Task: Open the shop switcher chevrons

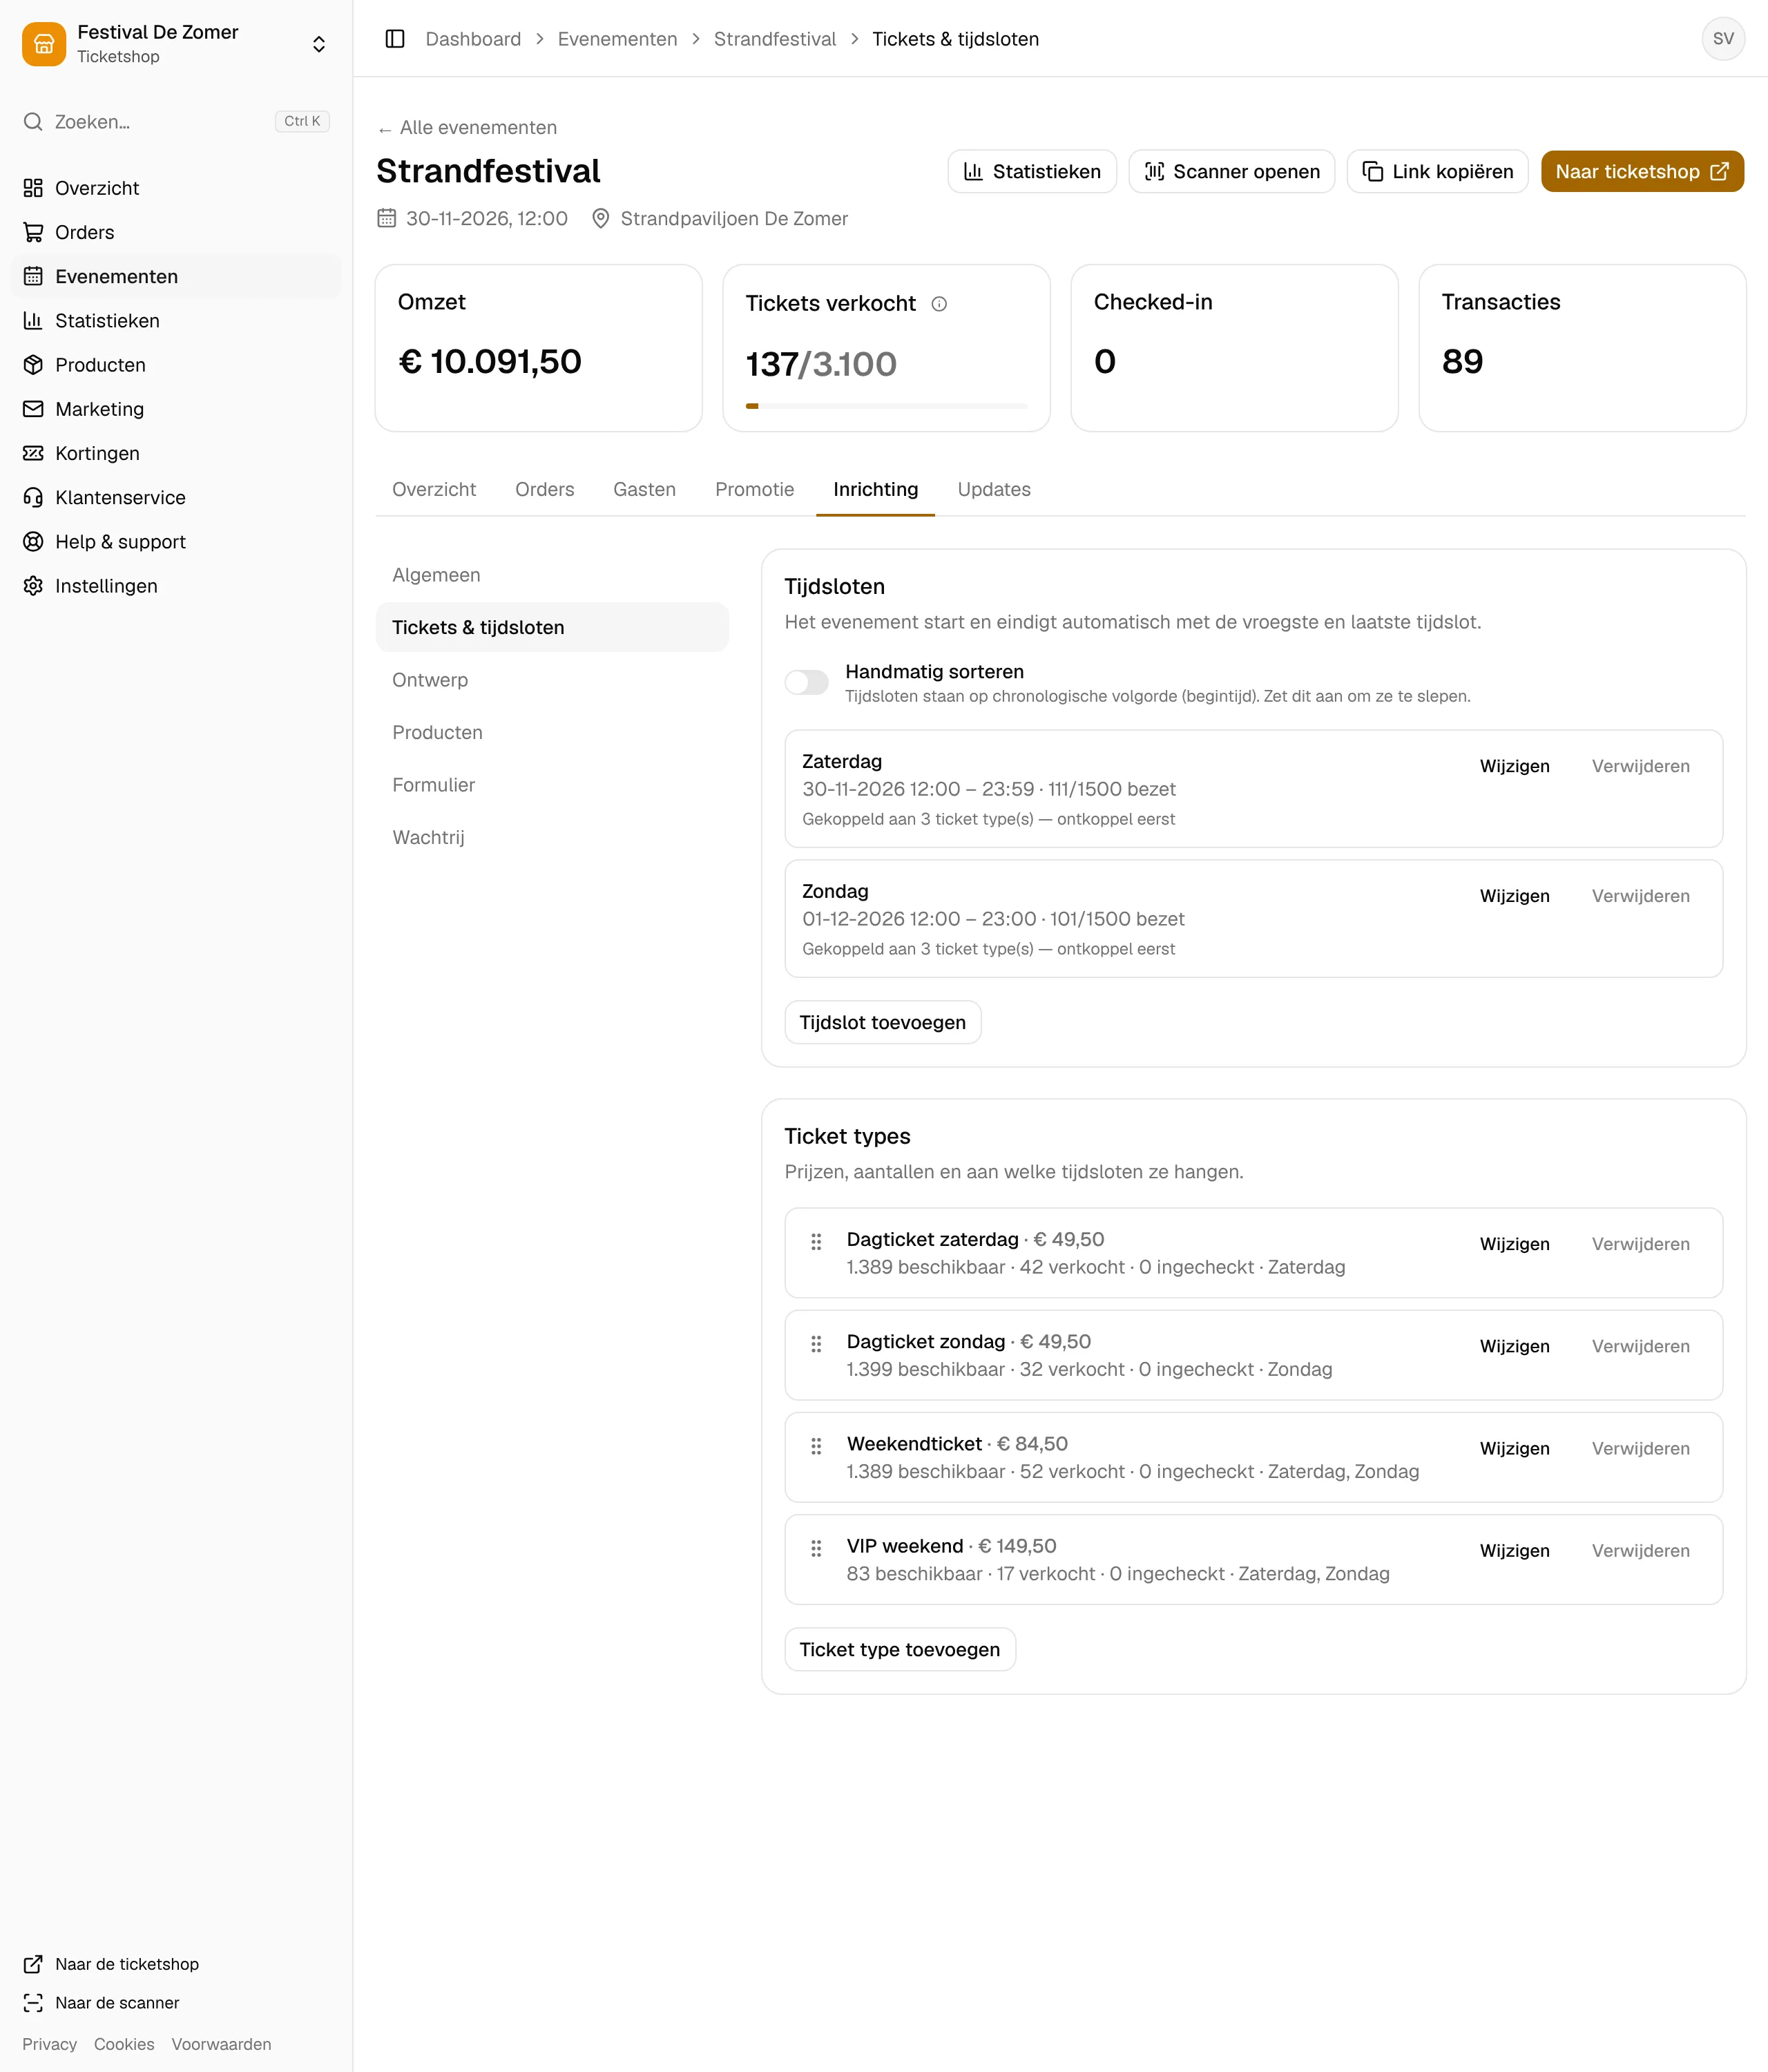Action: pyautogui.click(x=319, y=44)
